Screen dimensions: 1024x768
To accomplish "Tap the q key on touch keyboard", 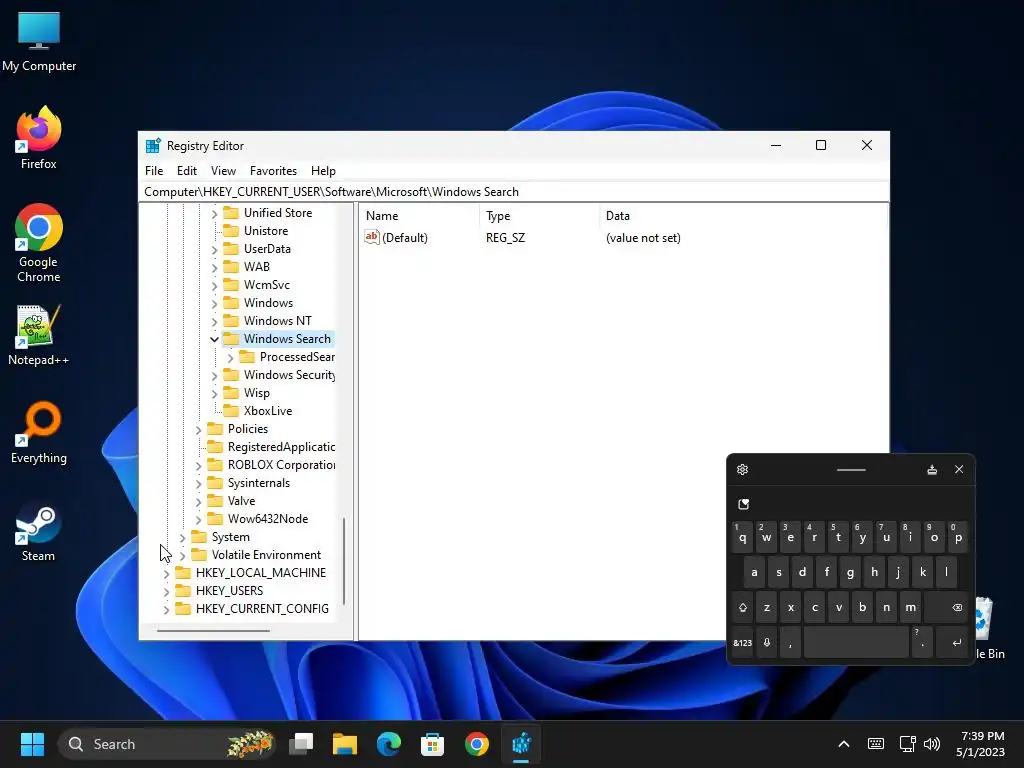I will 743,537.
